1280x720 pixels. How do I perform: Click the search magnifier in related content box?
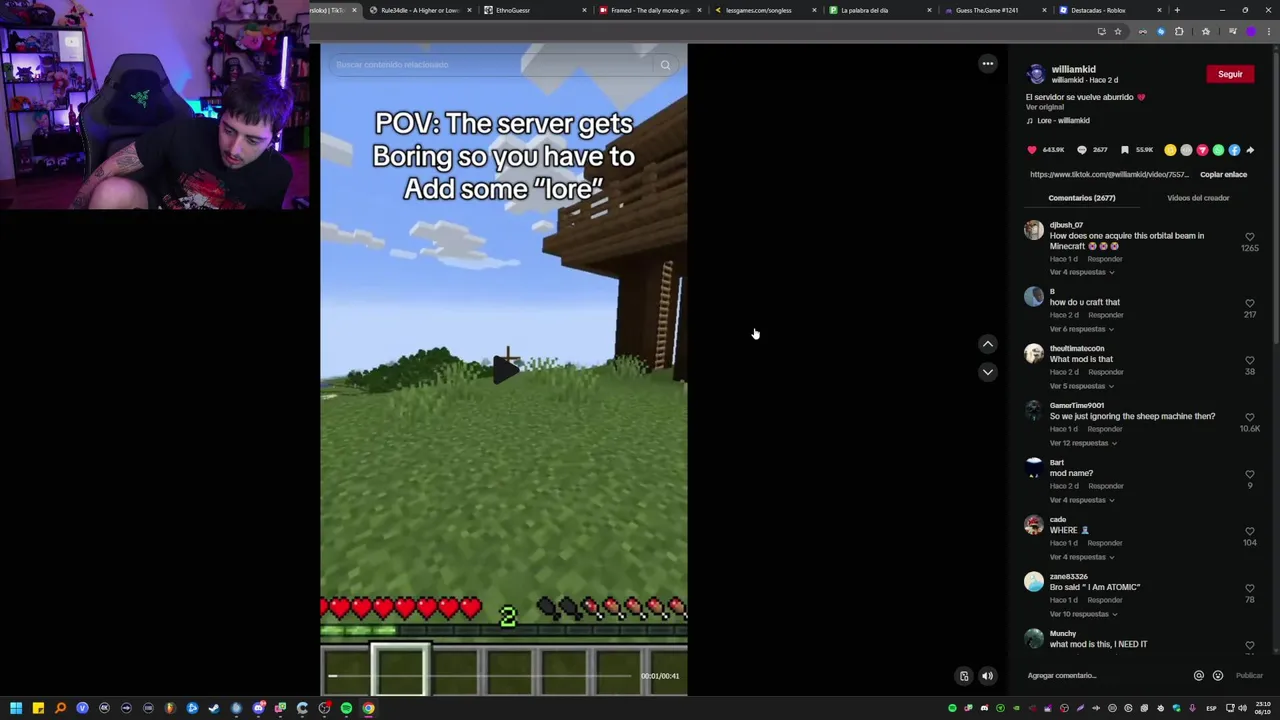tap(665, 65)
